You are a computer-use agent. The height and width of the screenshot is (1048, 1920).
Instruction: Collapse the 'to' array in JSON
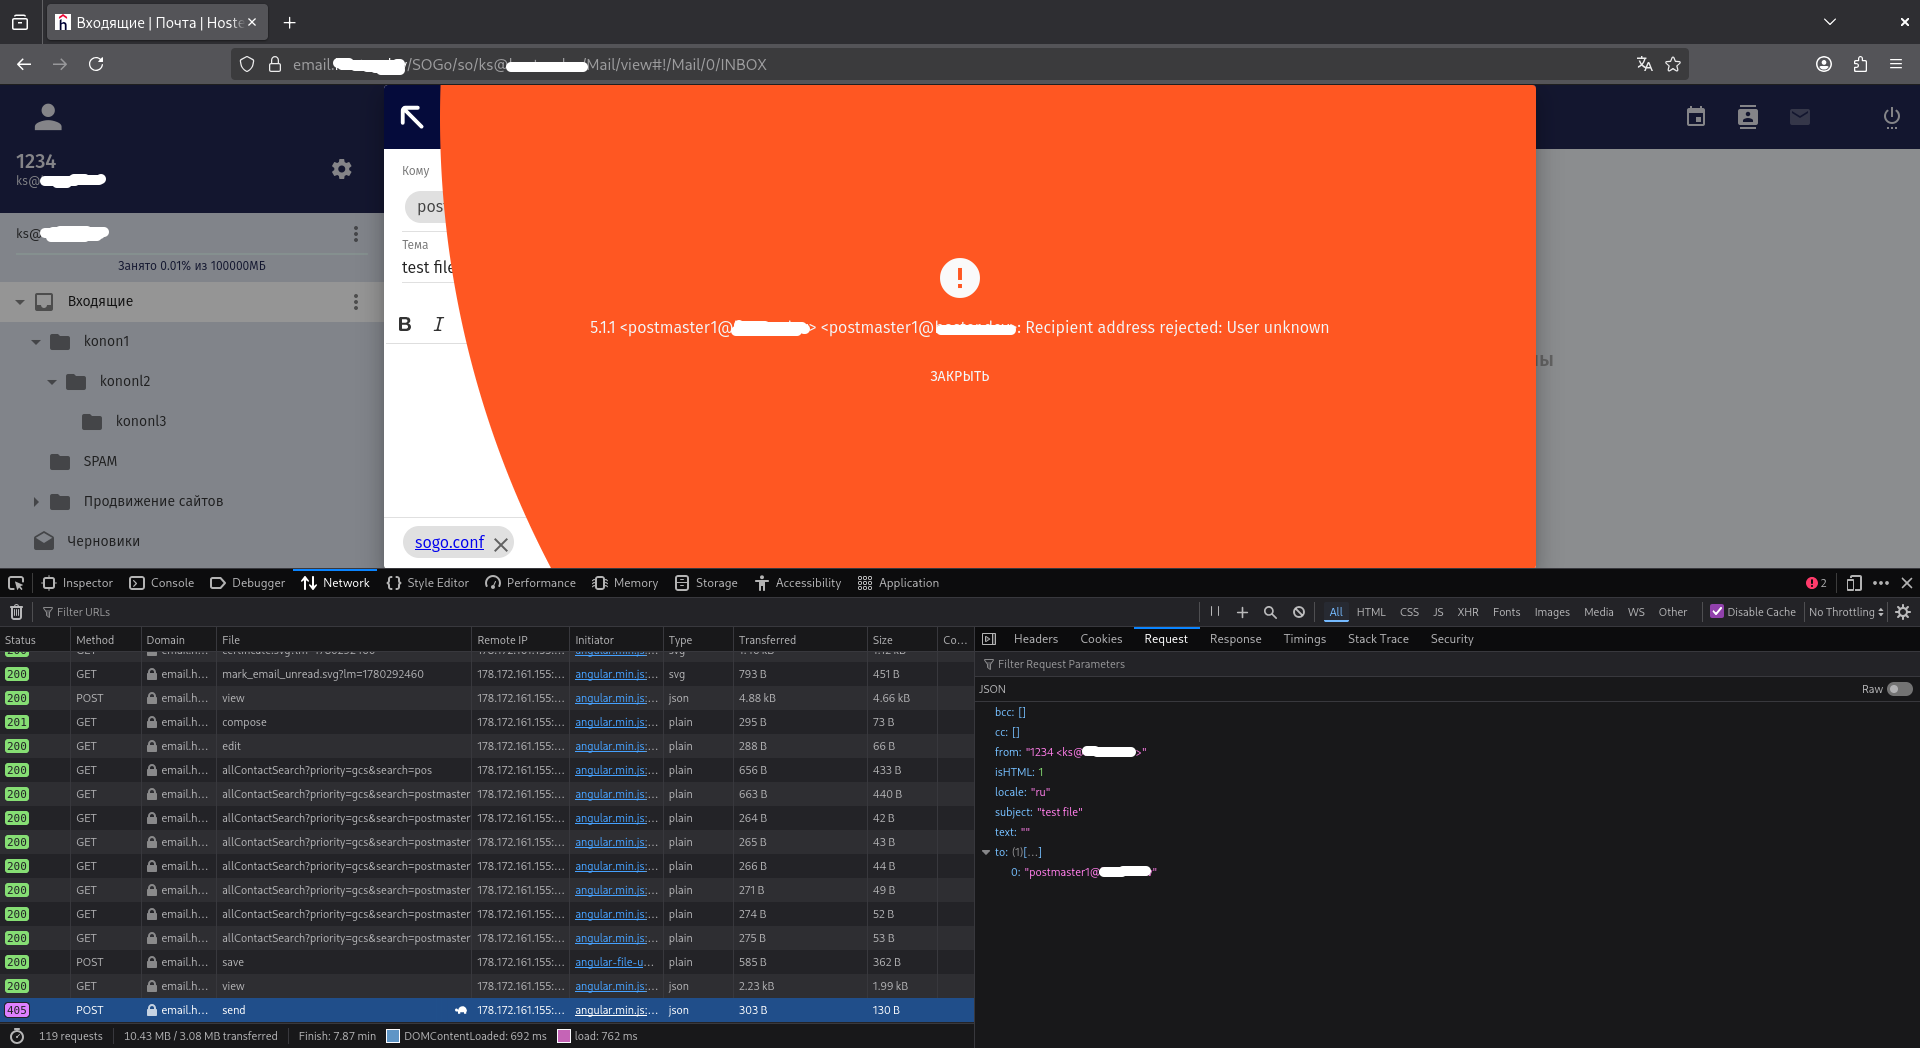tap(986, 852)
